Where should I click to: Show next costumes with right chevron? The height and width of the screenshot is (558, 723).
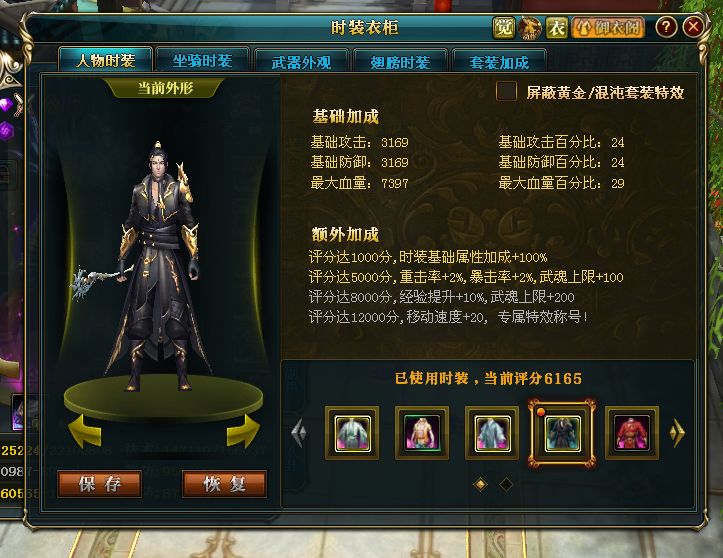tap(677, 433)
